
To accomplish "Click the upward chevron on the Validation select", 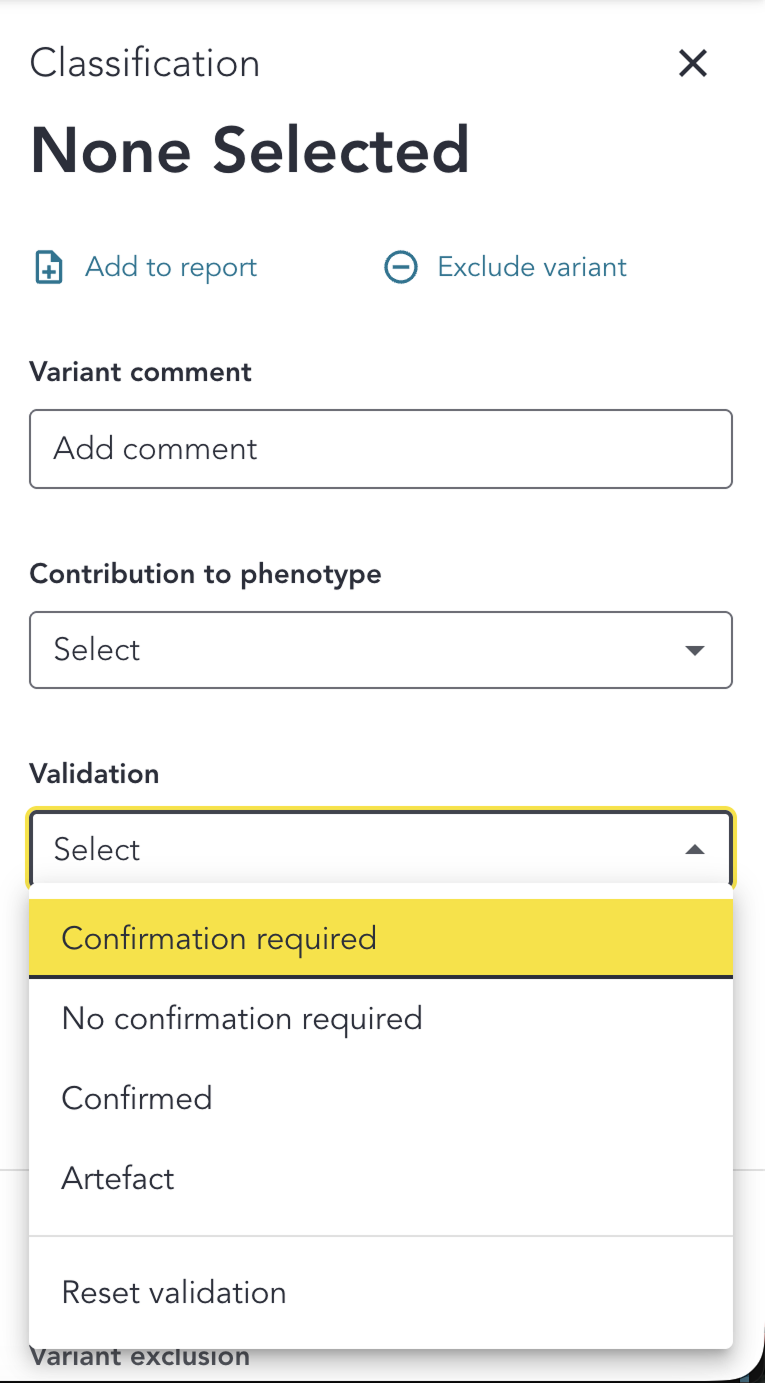I will (695, 849).
